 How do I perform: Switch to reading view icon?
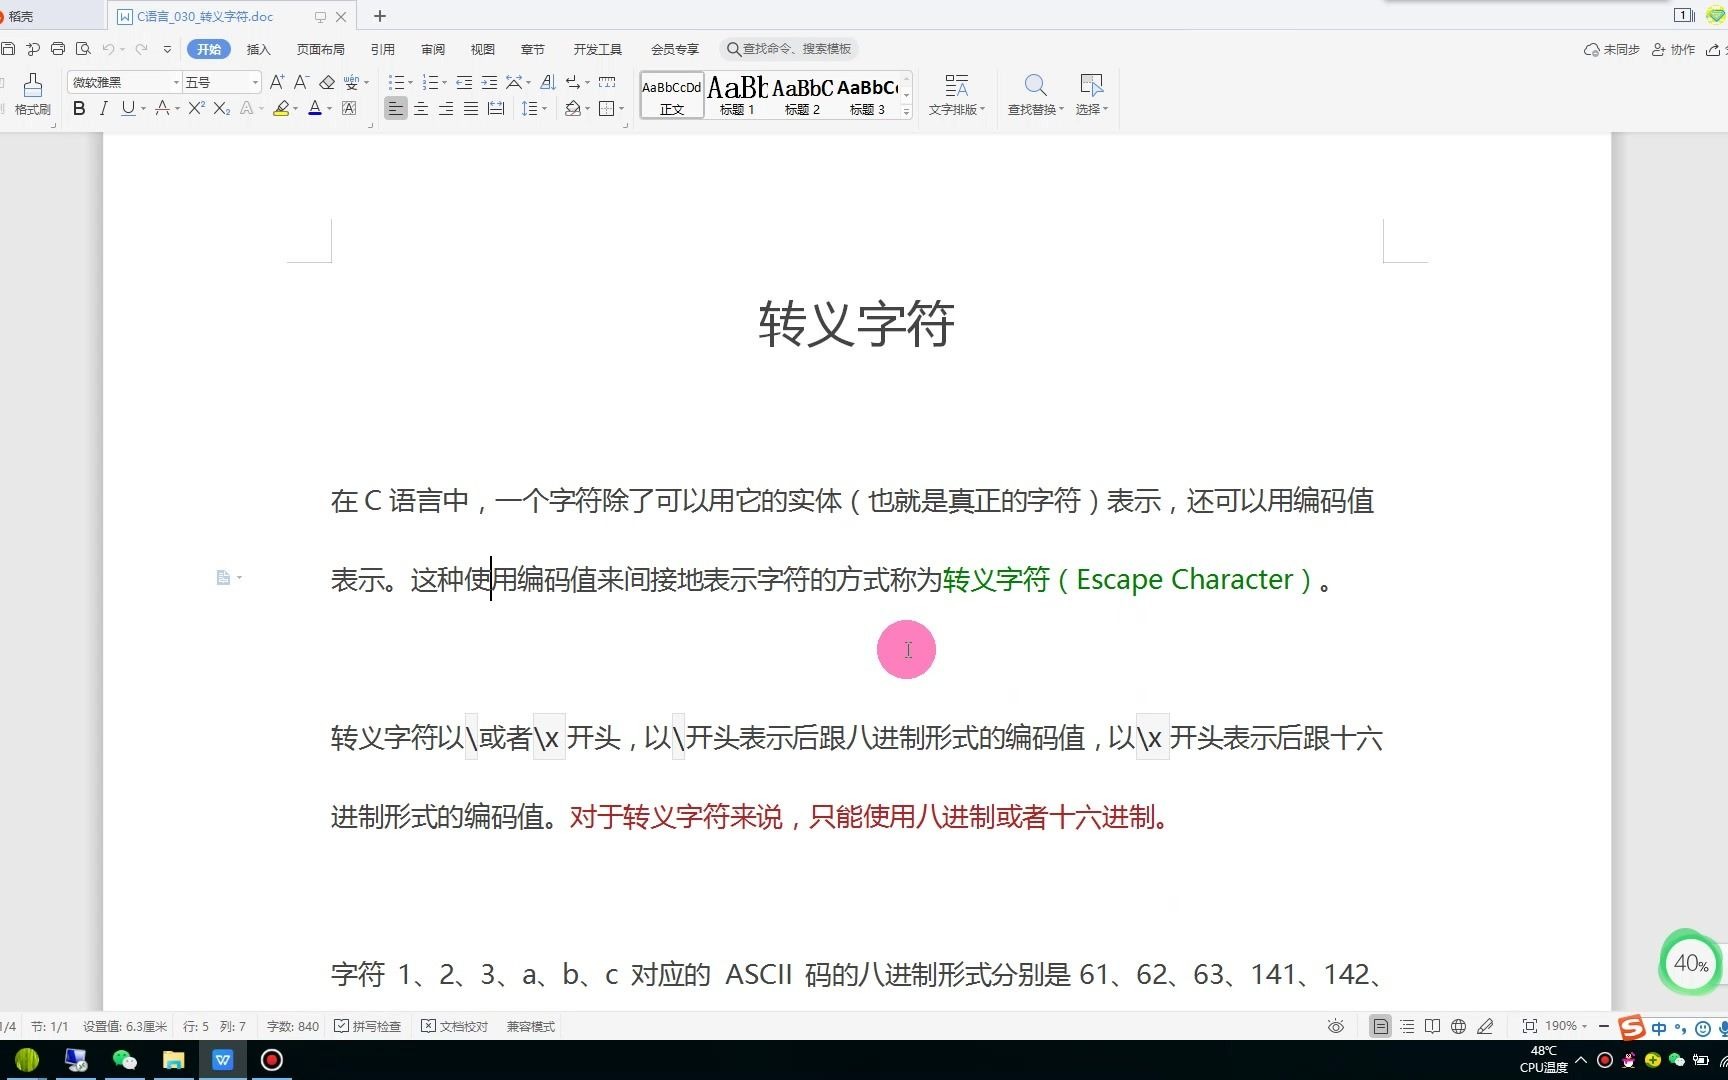click(1432, 1026)
